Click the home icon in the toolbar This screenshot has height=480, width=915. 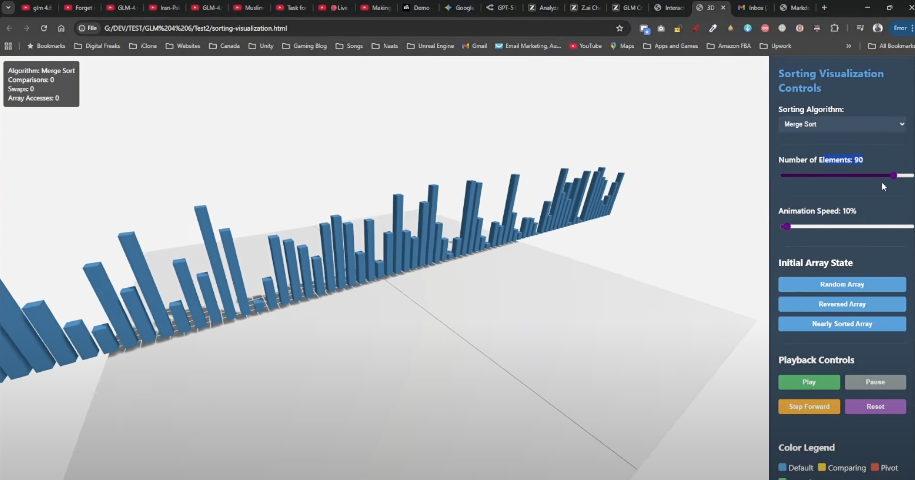61,28
